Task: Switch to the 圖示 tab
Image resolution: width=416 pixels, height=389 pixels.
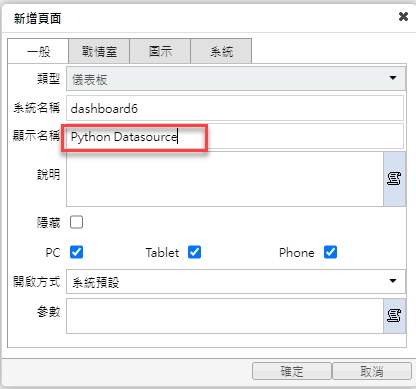Action: 160,51
